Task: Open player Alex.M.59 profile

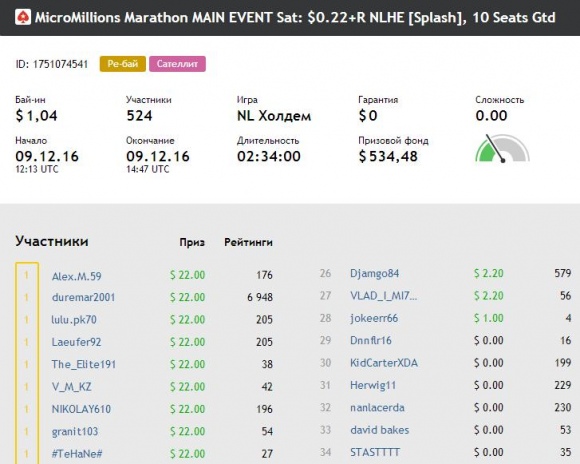Action: tap(77, 276)
